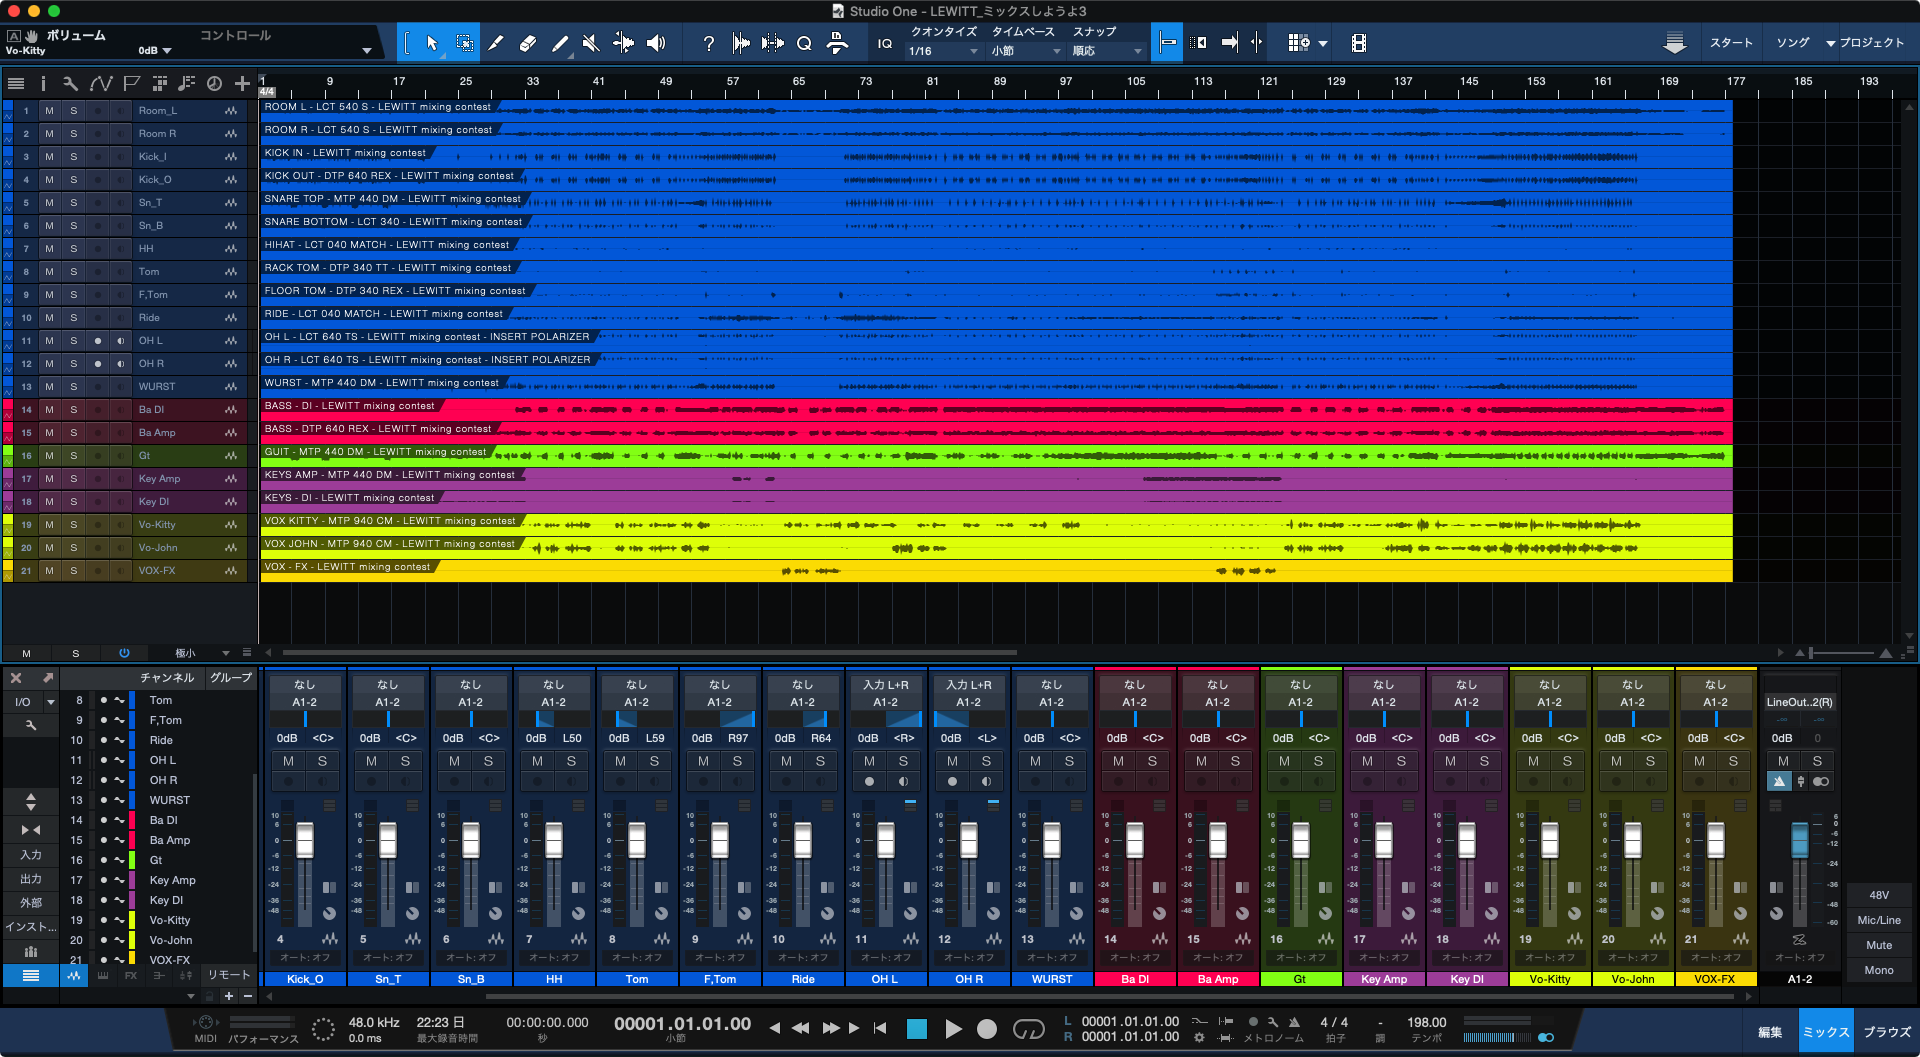Click the 48V phantom power button
This screenshot has width=1920, height=1057.
pos(1879,895)
